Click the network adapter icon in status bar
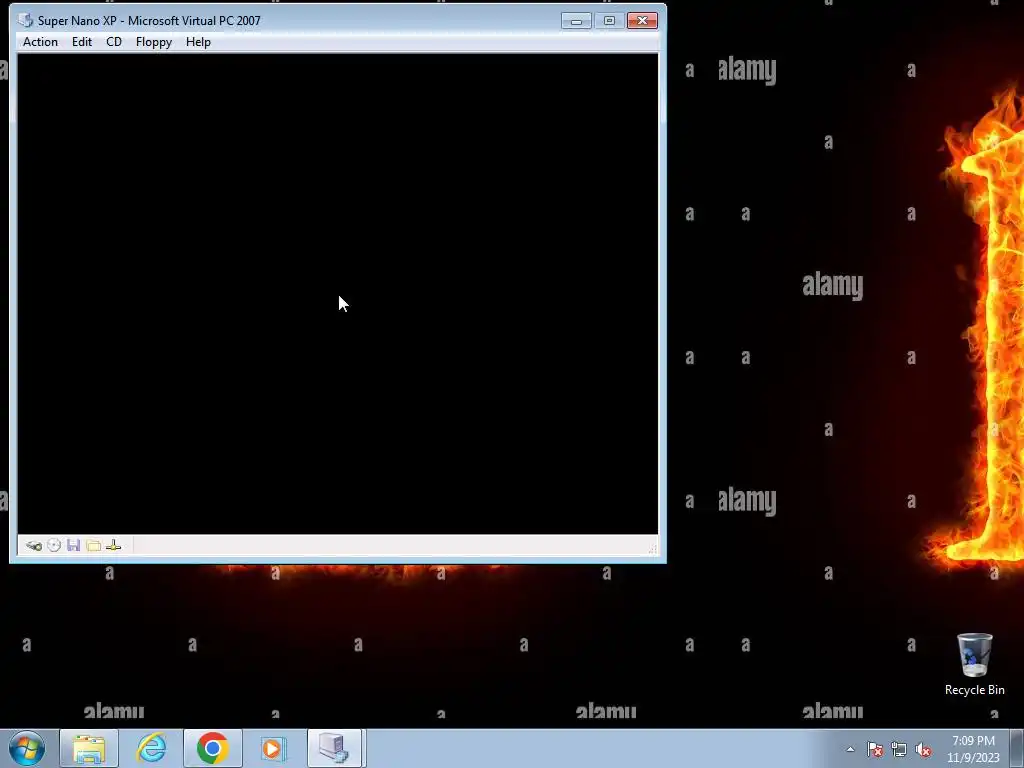This screenshot has width=1024, height=768. (114, 545)
